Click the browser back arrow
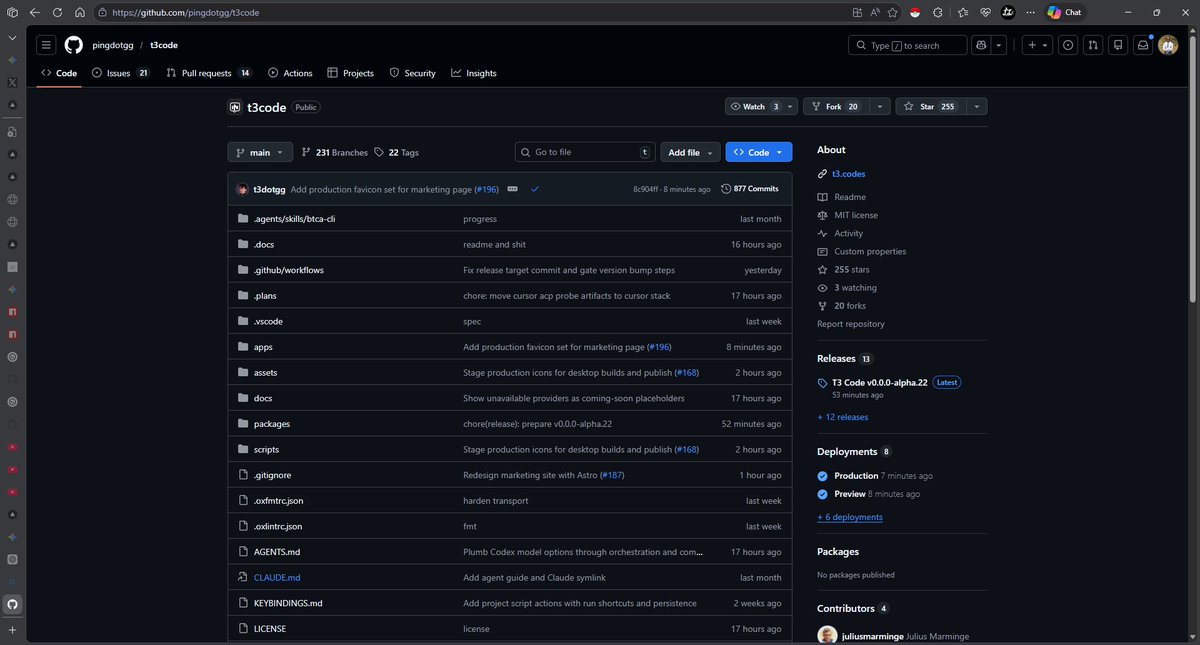Screen dimensions: 1200x645 tap(34, 12)
